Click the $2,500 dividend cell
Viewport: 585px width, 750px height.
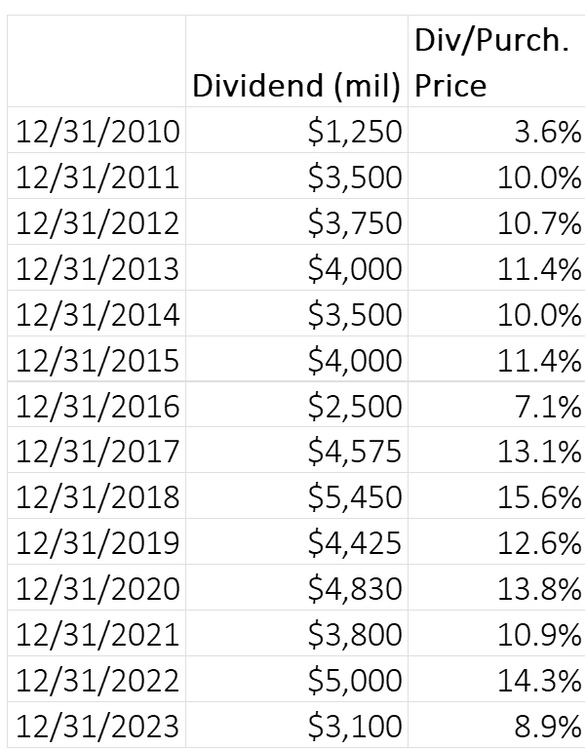tap(297, 405)
